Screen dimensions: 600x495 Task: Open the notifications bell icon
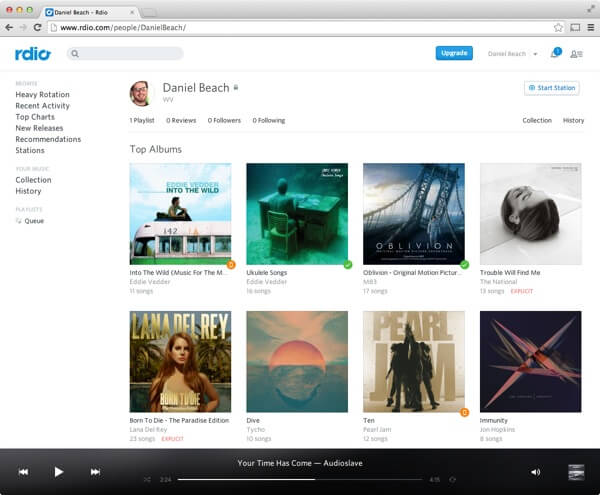[x=555, y=53]
